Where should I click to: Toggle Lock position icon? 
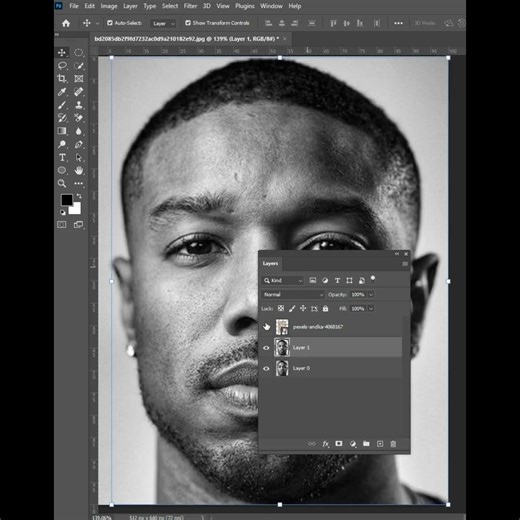(303, 308)
